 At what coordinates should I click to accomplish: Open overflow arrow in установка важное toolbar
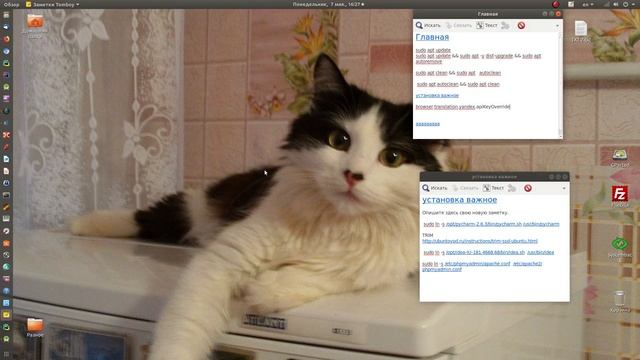(564, 189)
